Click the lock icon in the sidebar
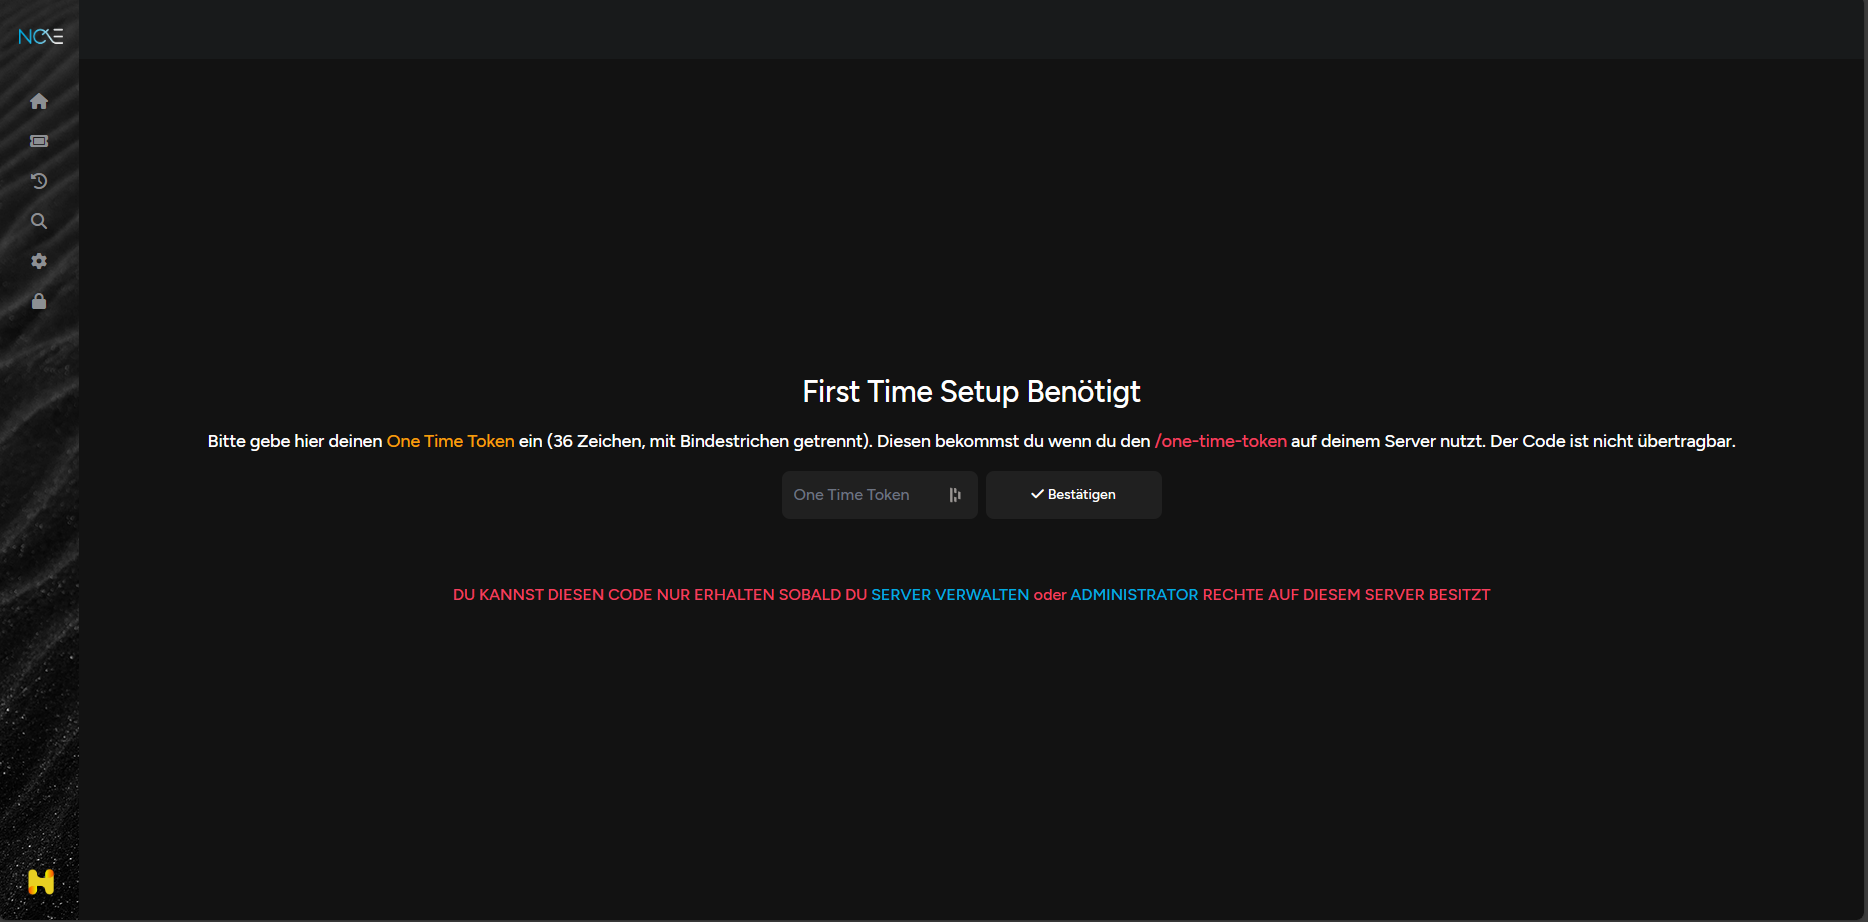This screenshot has height=922, width=1868. tap(39, 301)
